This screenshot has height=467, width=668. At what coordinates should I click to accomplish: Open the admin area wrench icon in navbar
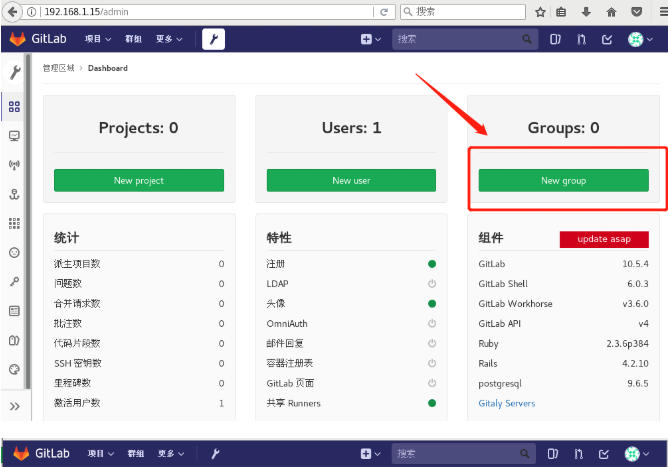click(x=213, y=39)
